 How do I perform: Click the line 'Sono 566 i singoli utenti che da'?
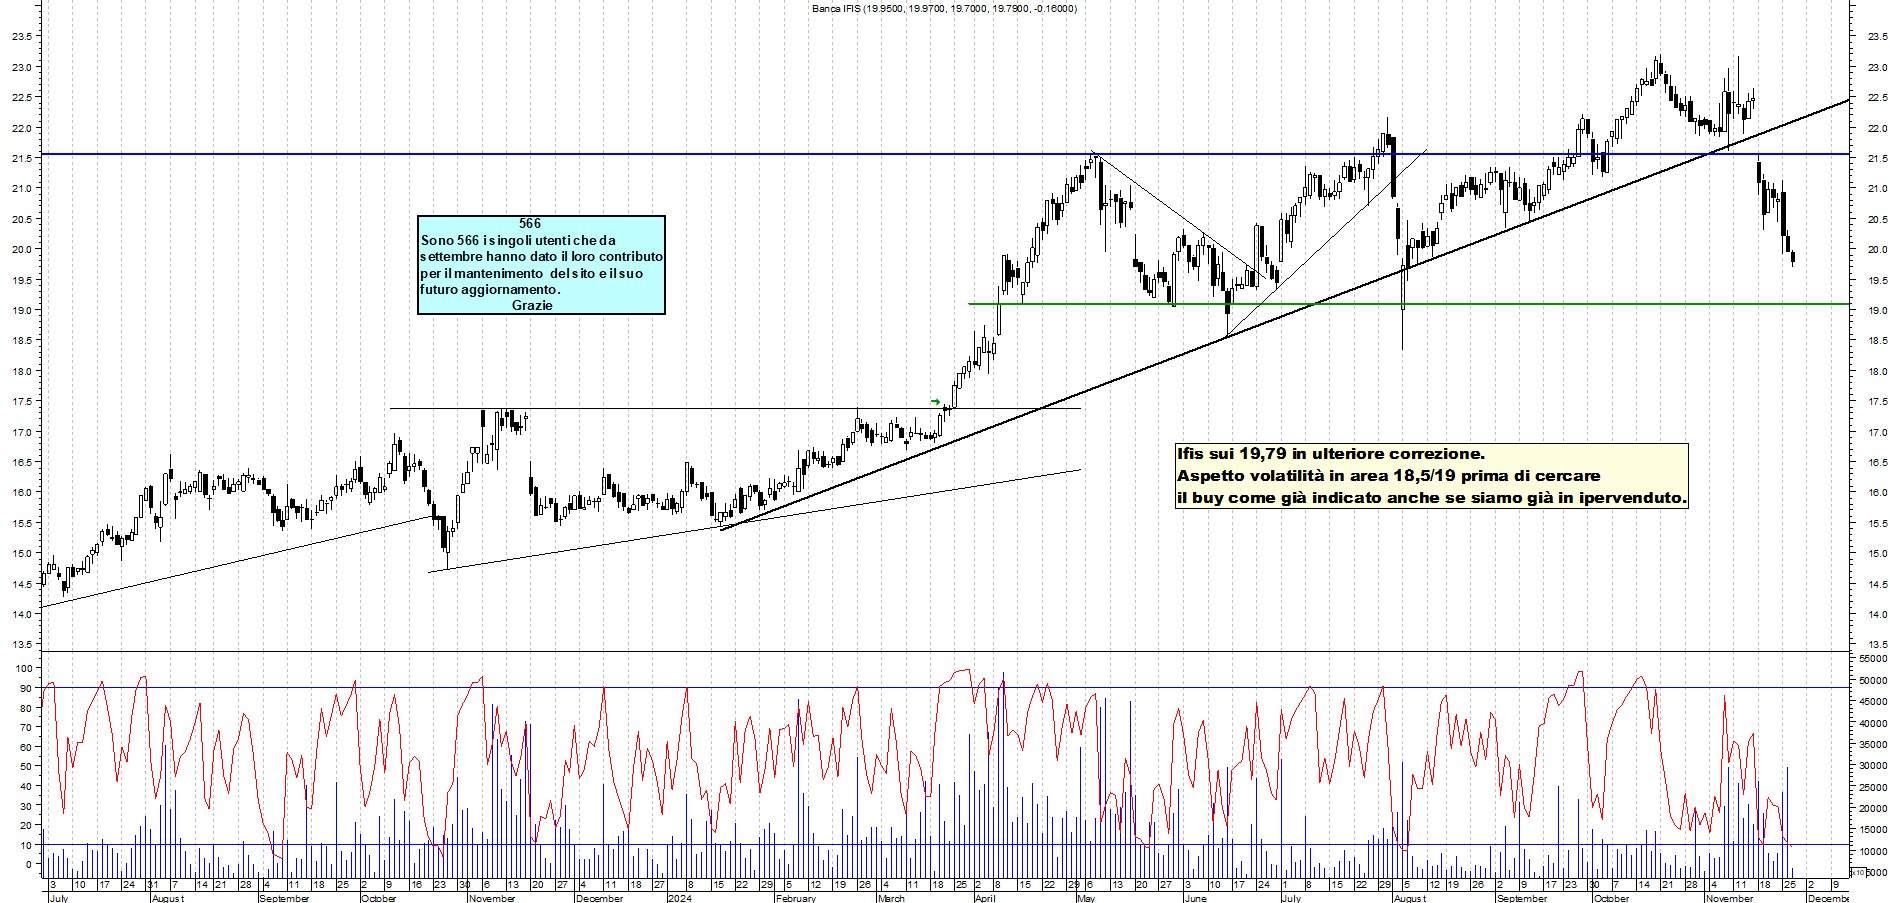click(518, 240)
